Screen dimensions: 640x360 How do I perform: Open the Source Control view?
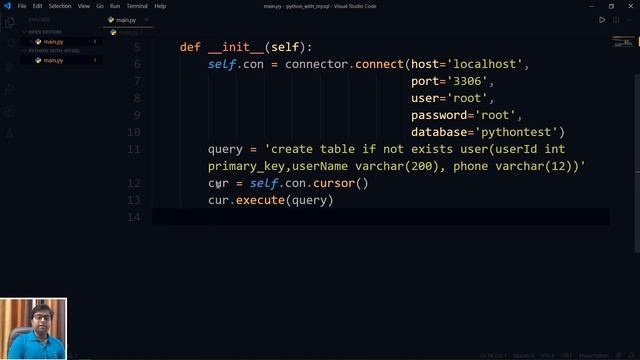[10, 67]
